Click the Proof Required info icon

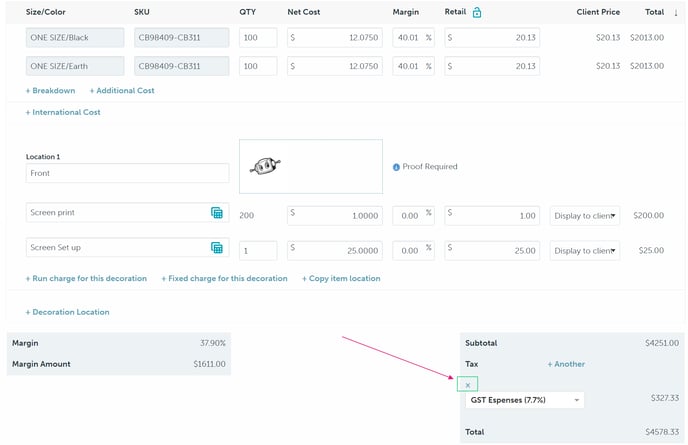point(396,167)
